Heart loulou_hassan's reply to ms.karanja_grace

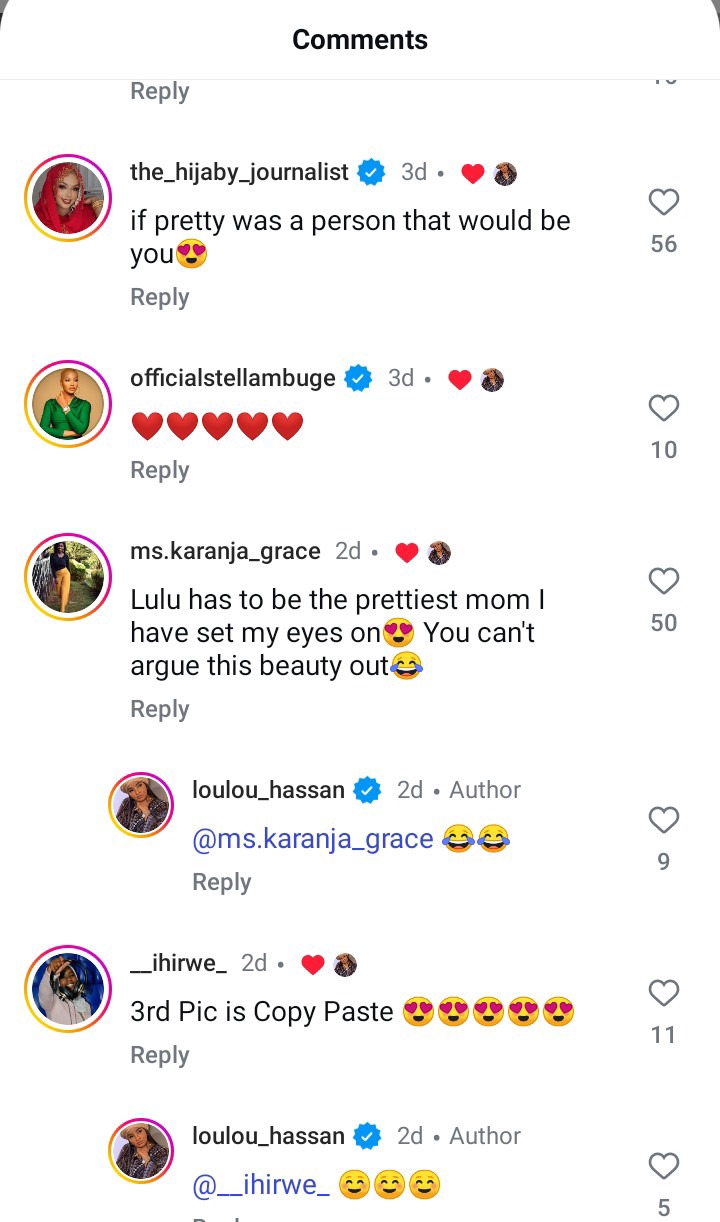point(664,821)
